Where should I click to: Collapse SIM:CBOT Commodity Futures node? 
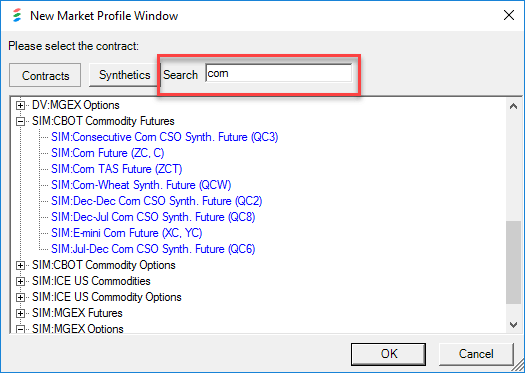click(20, 122)
